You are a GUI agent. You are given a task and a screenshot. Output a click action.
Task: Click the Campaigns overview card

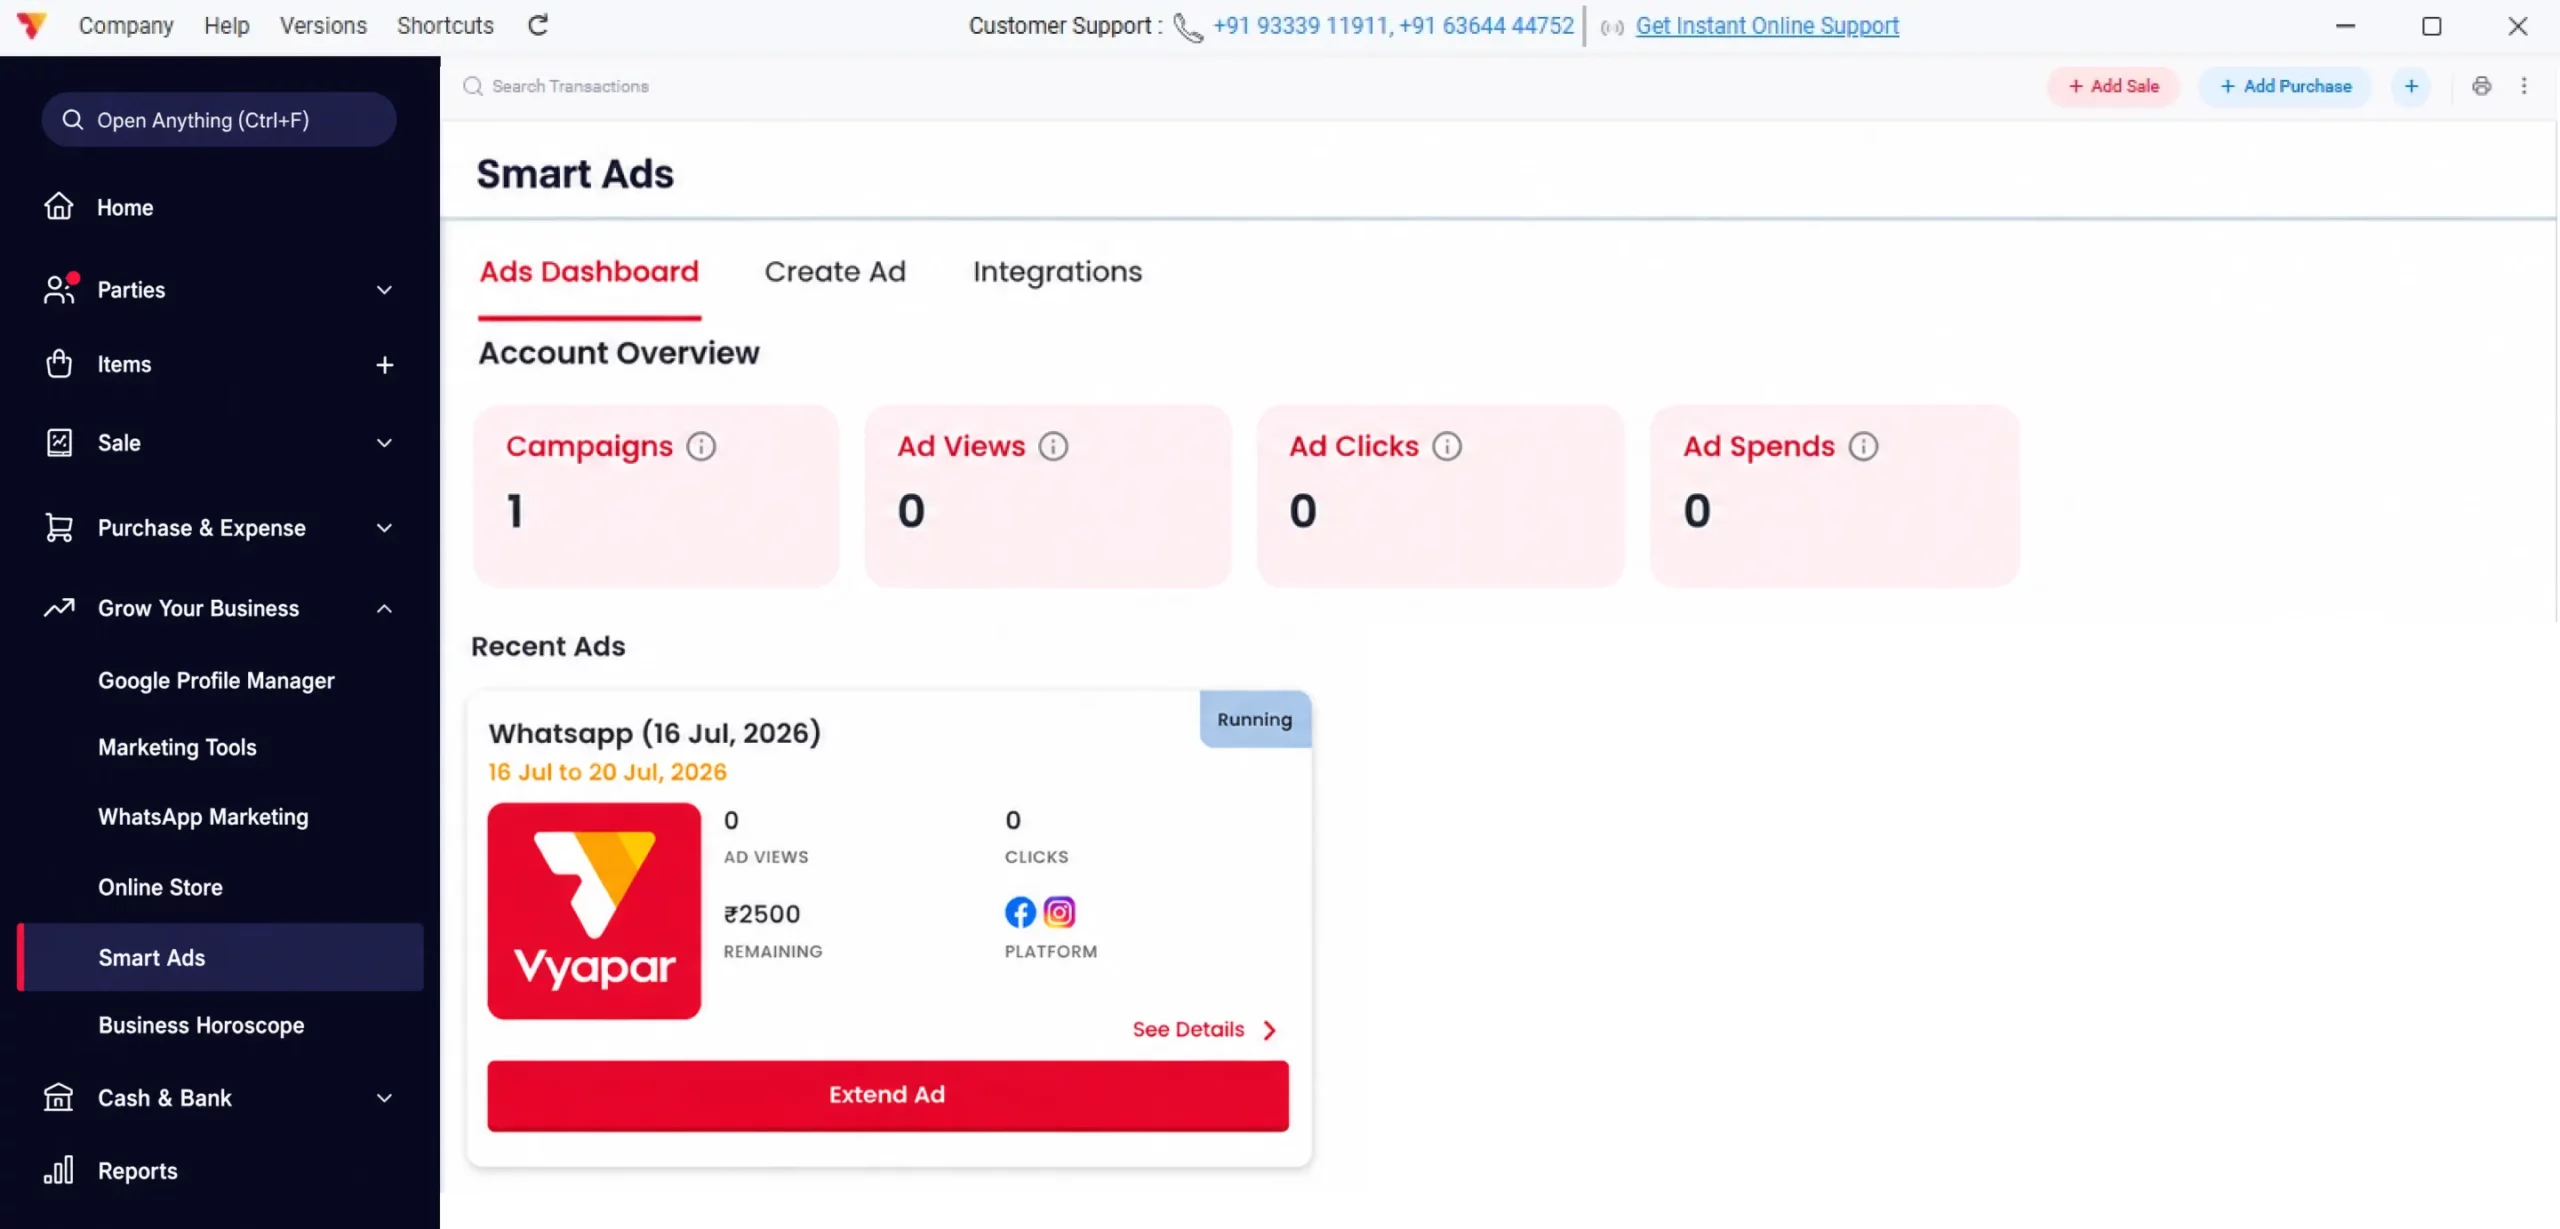(656, 496)
